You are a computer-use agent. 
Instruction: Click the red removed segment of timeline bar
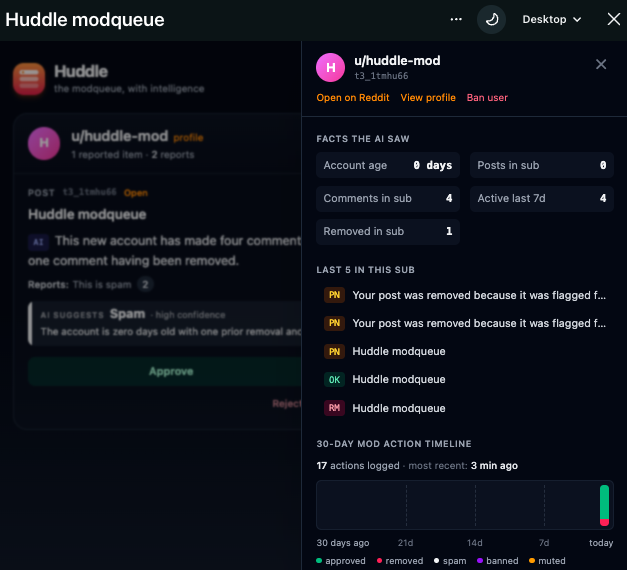(x=604, y=522)
